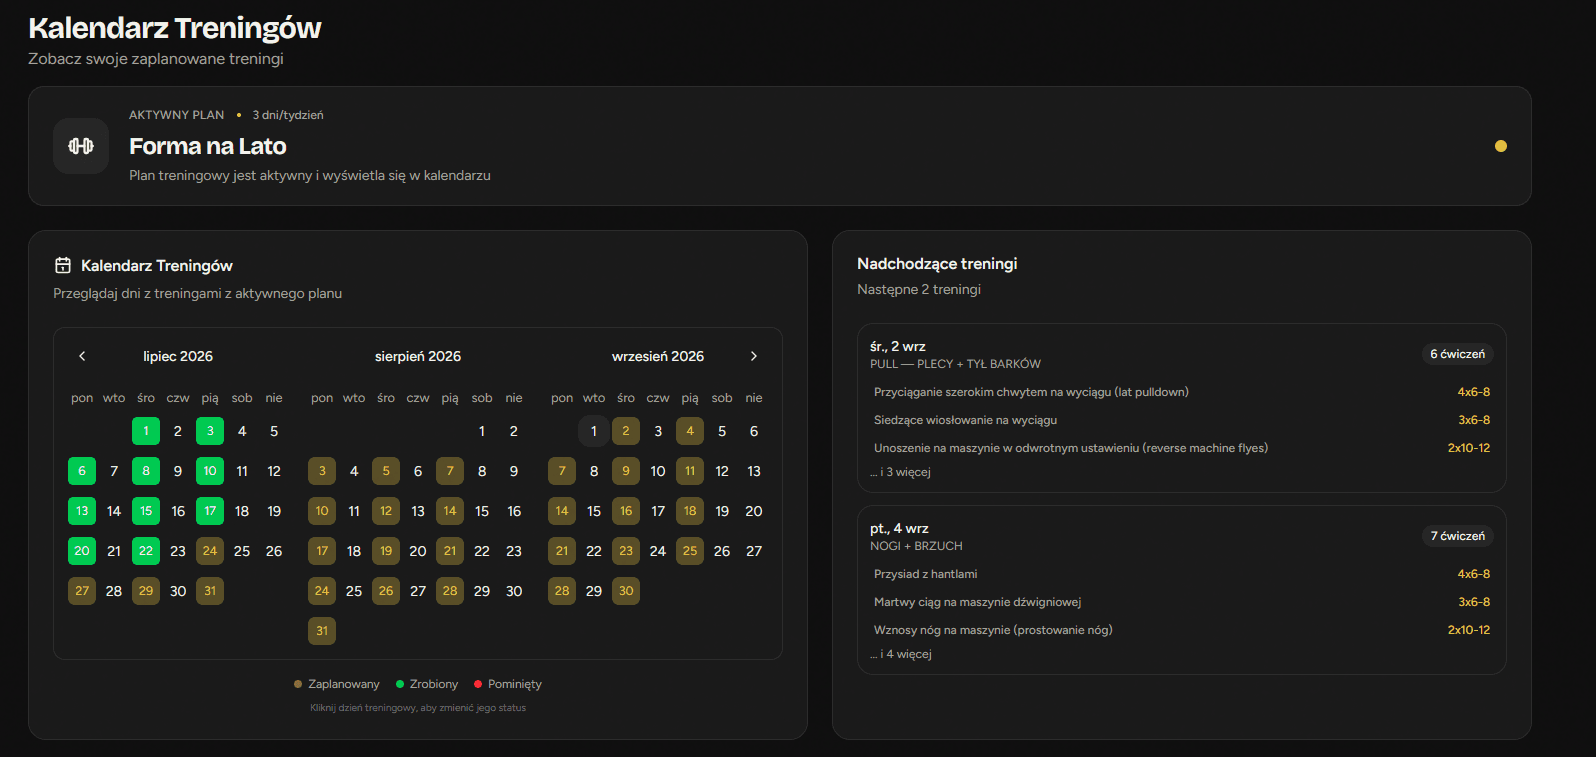Select planned day 5 in sierpień 2026
The image size is (1596, 757).
tap(386, 471)
